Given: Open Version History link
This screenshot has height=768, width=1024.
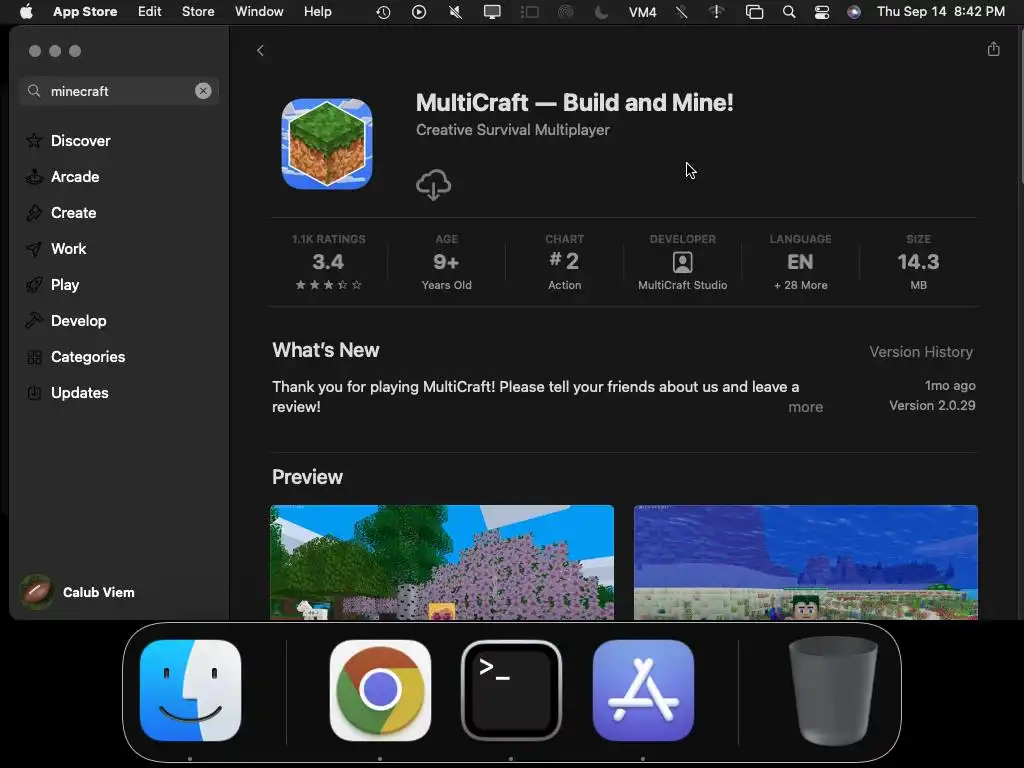Looking at the screenshot, I should (x=921, y=352).
